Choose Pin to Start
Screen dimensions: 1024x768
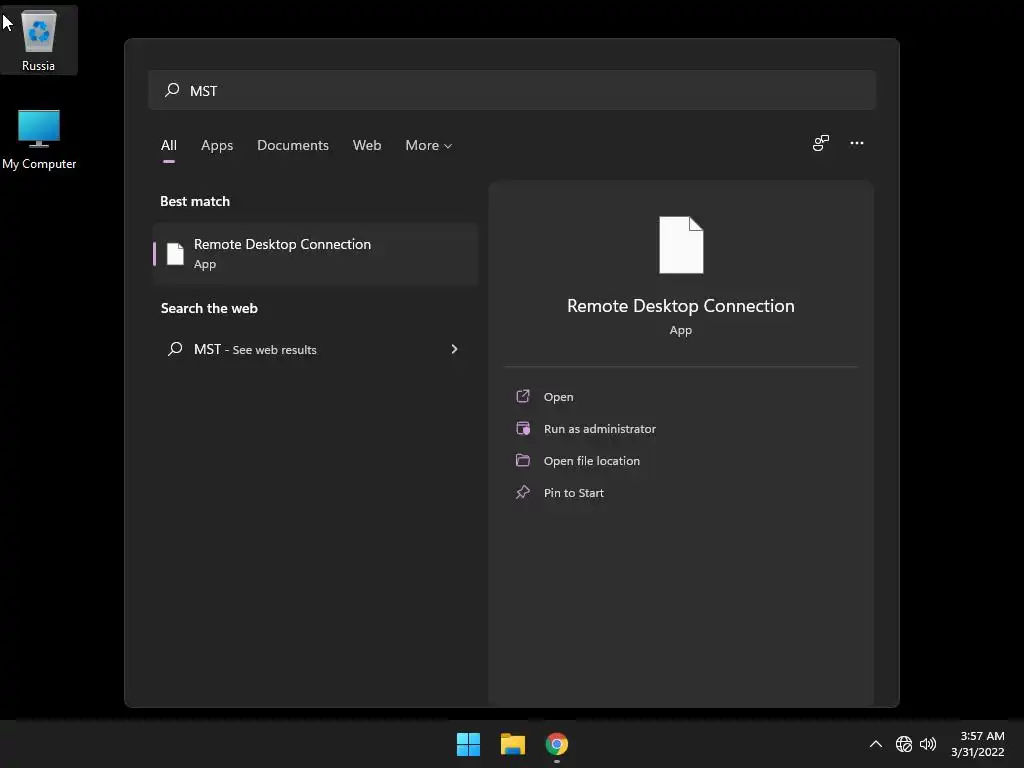pyautogui.click(x=573, y=493)
